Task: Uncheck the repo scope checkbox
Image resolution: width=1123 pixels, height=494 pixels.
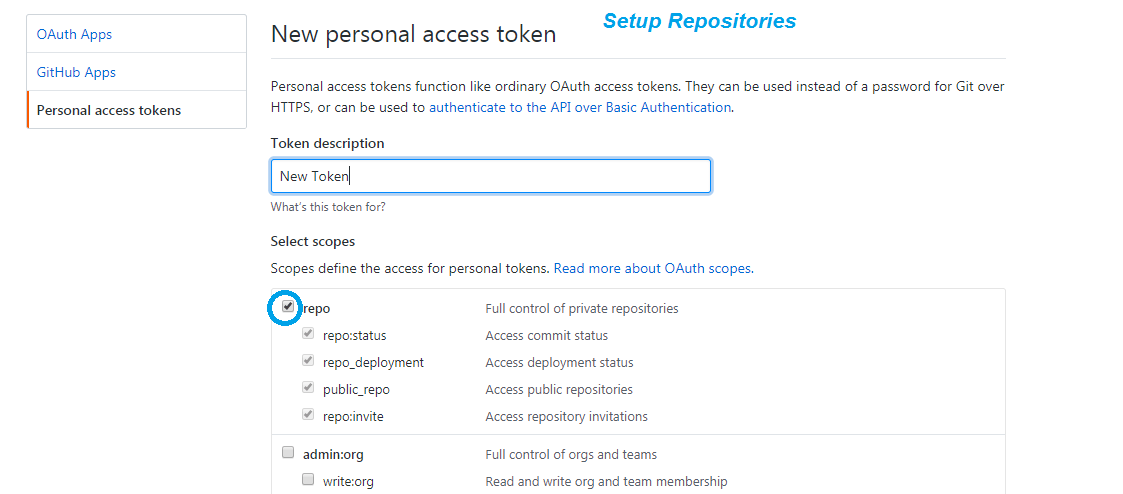Action: pos(288,307)
